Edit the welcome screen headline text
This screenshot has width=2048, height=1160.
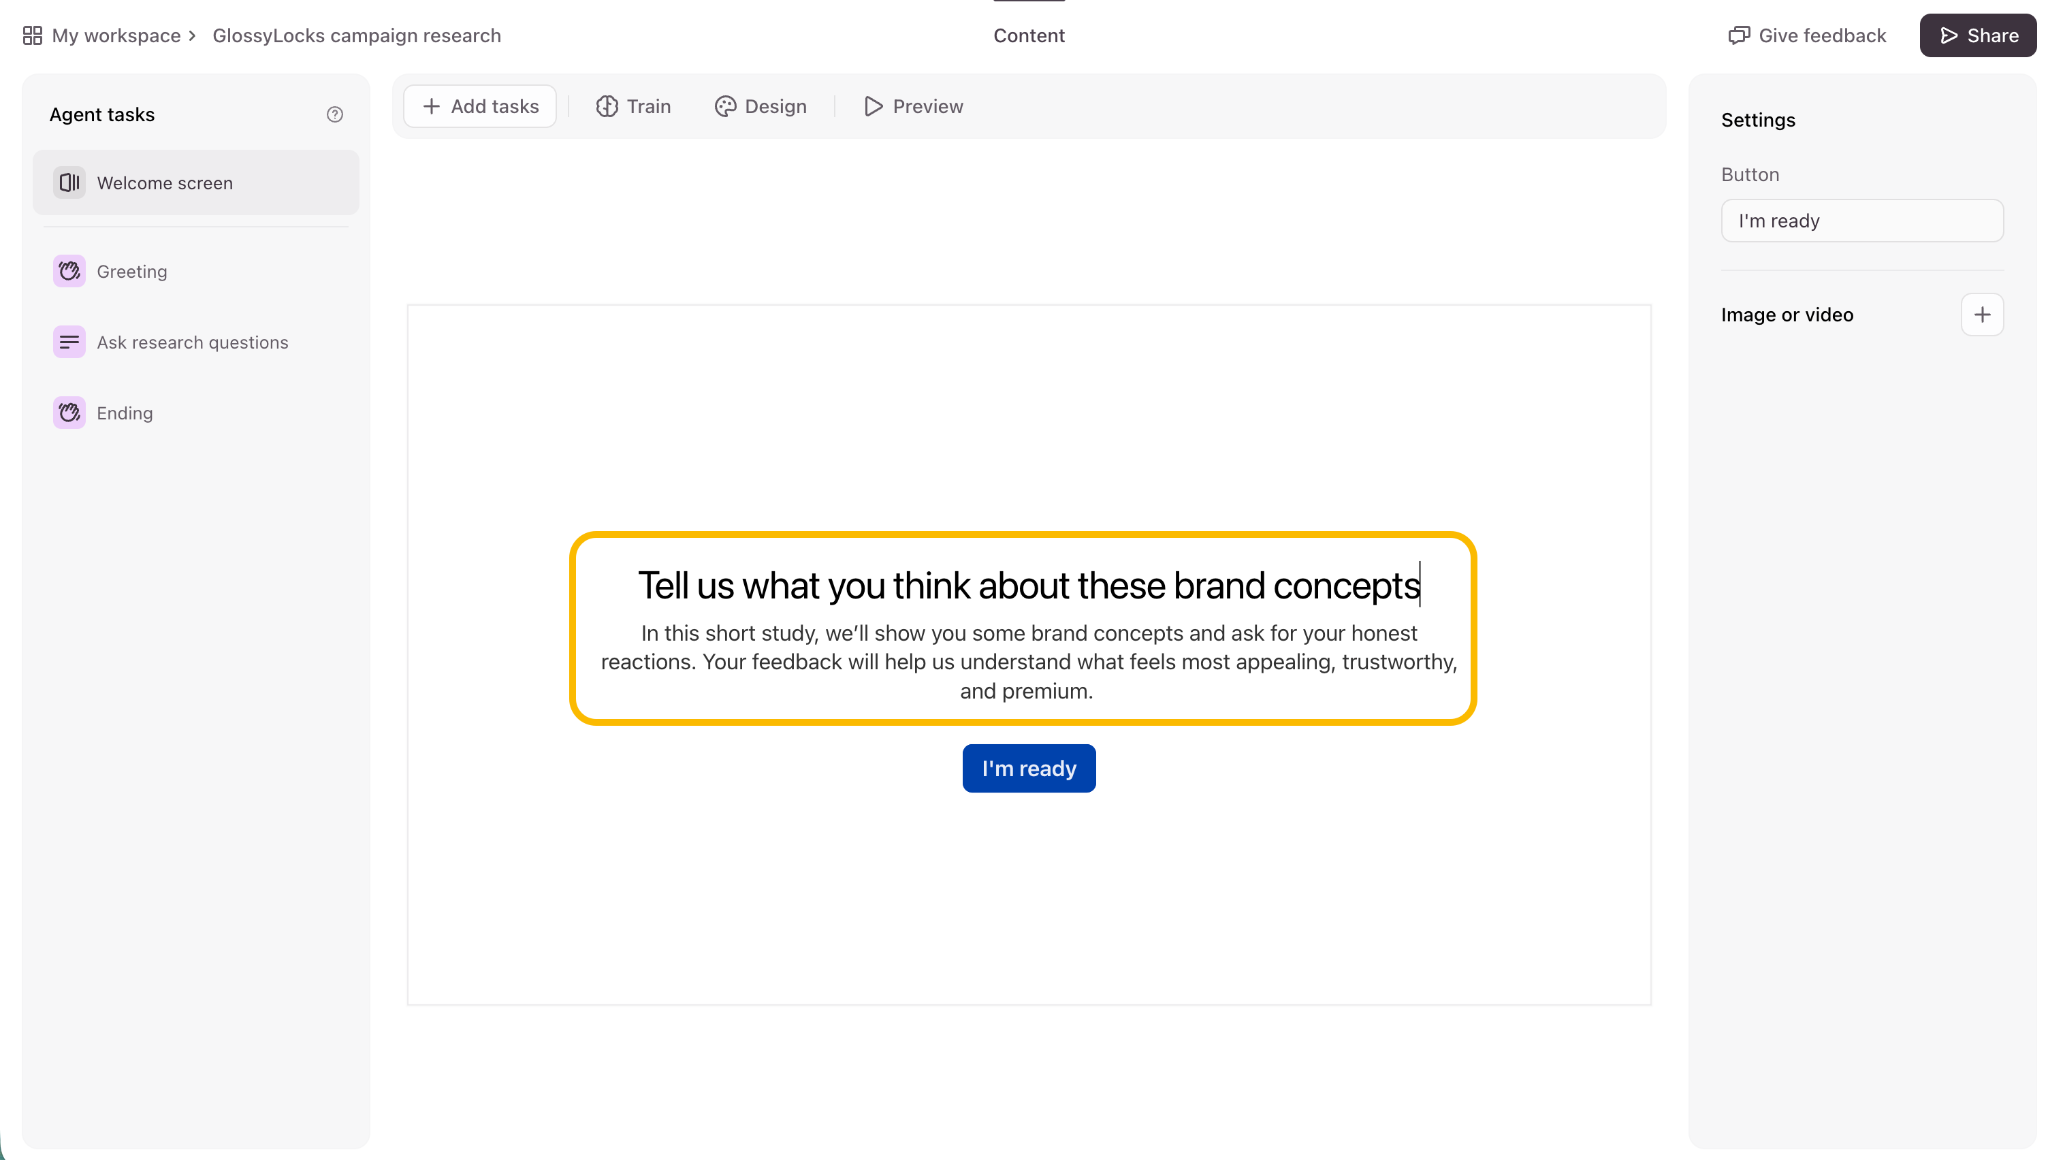pos(1029,585)
